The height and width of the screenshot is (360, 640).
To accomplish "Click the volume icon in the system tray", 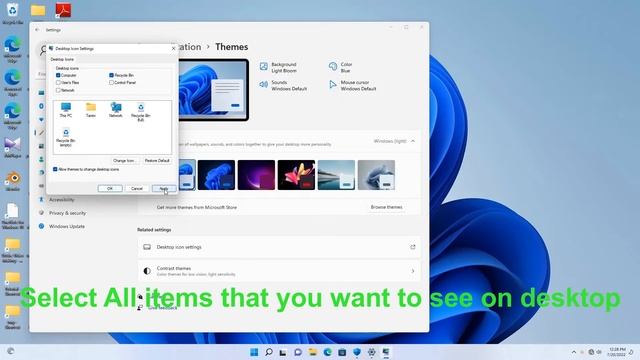I will tap(599, 352).
